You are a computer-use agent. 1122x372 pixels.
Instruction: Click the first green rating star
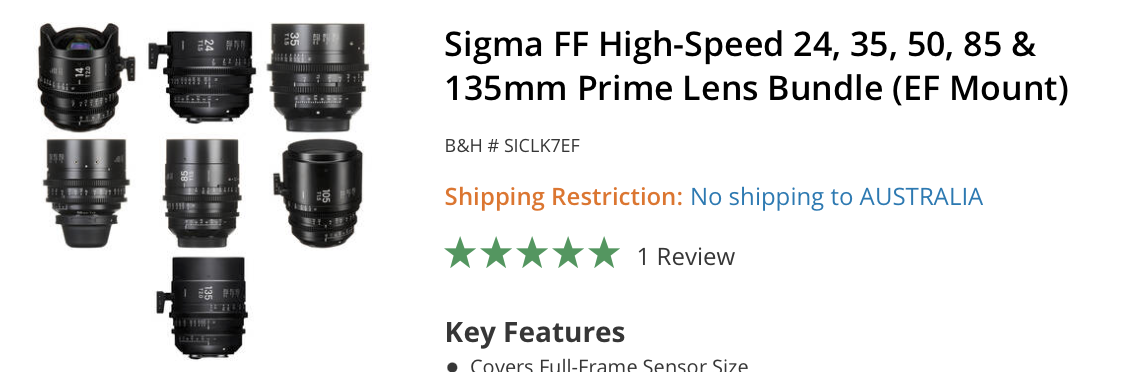[x=462, y=253]
